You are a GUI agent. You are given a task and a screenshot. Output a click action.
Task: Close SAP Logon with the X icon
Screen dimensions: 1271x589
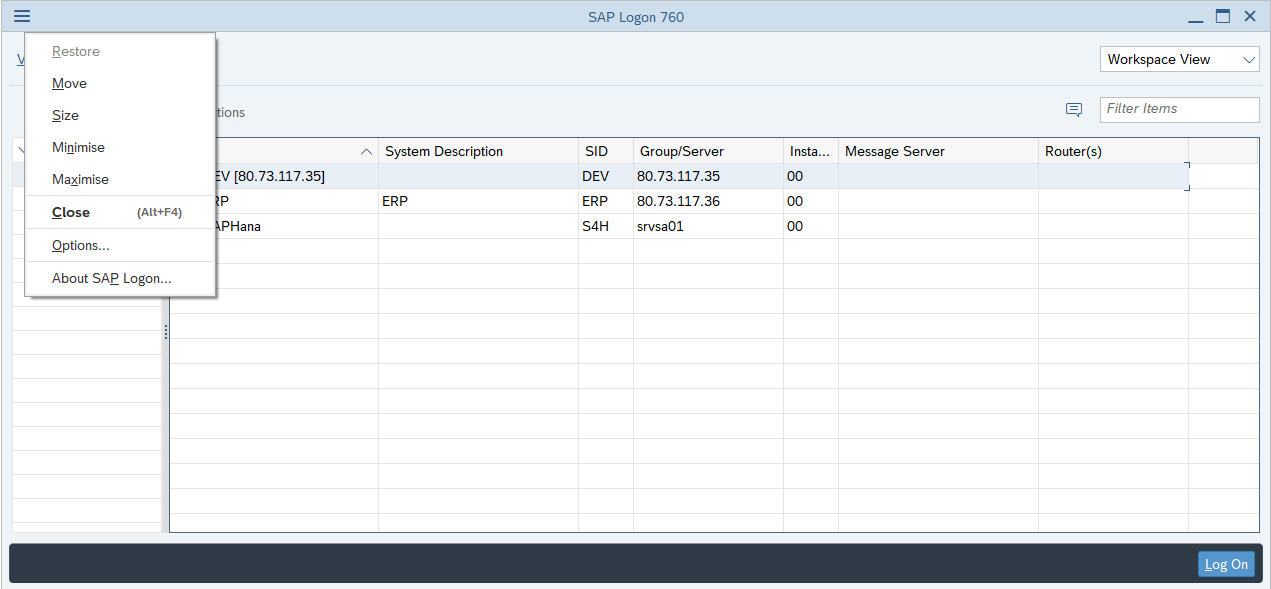coord(1250,16)
